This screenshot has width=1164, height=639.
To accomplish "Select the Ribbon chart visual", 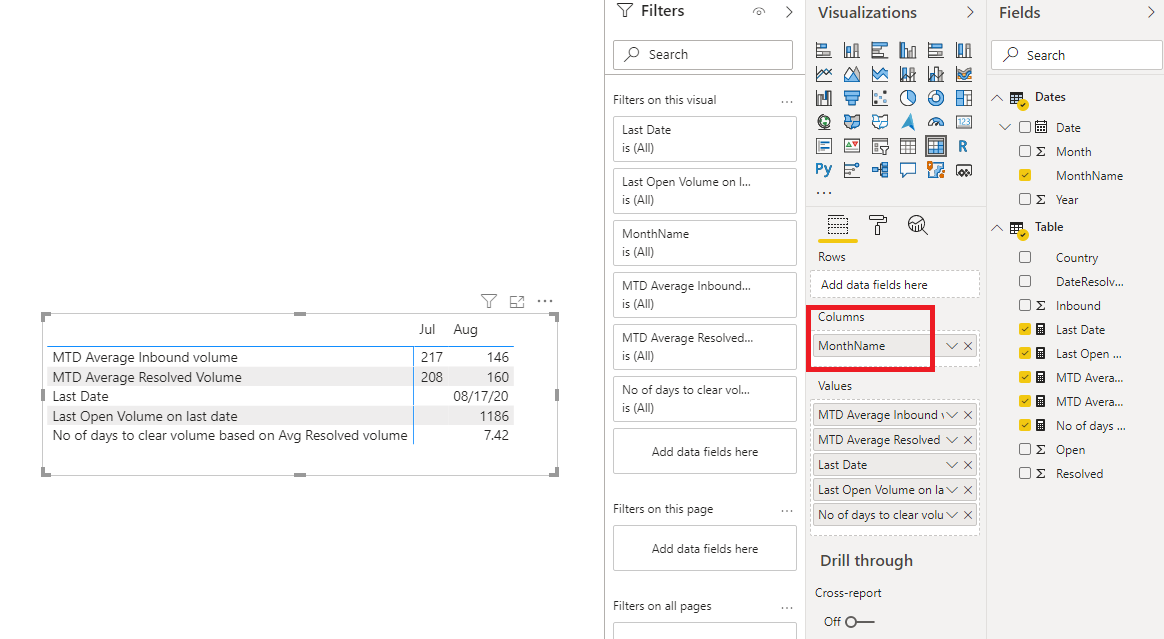I will [x=964, y=74].
